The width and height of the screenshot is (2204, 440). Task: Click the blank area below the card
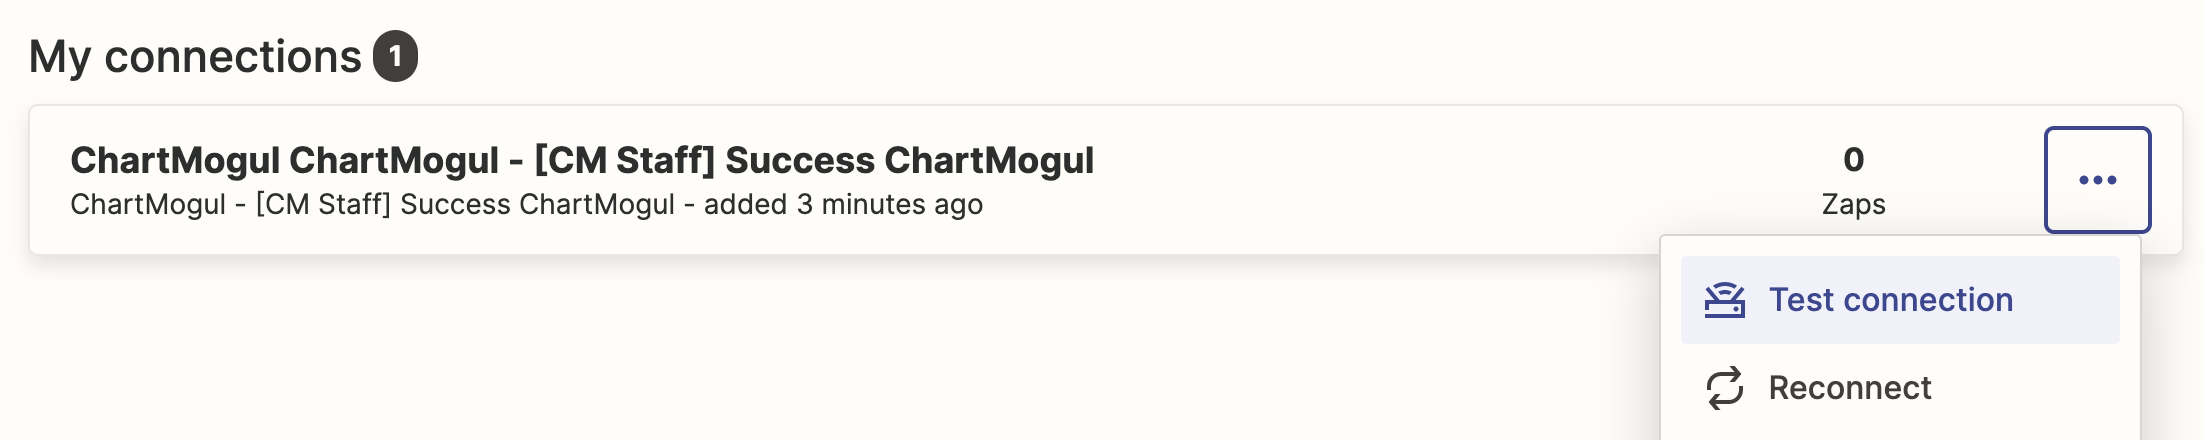(800, 350)
